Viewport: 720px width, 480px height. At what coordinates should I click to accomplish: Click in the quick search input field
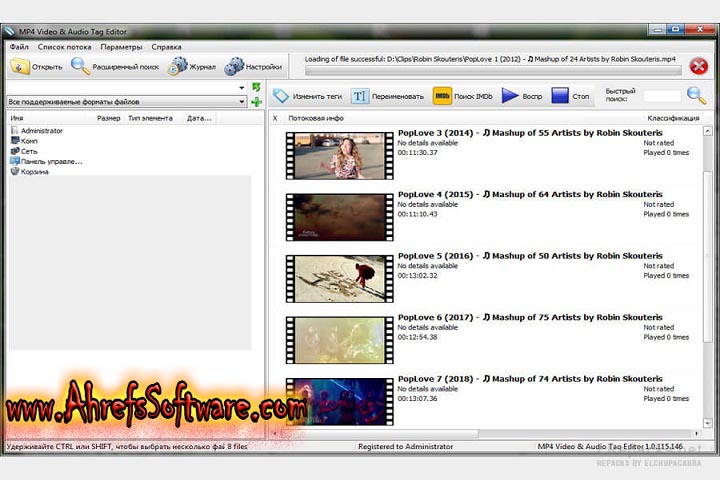661,97
